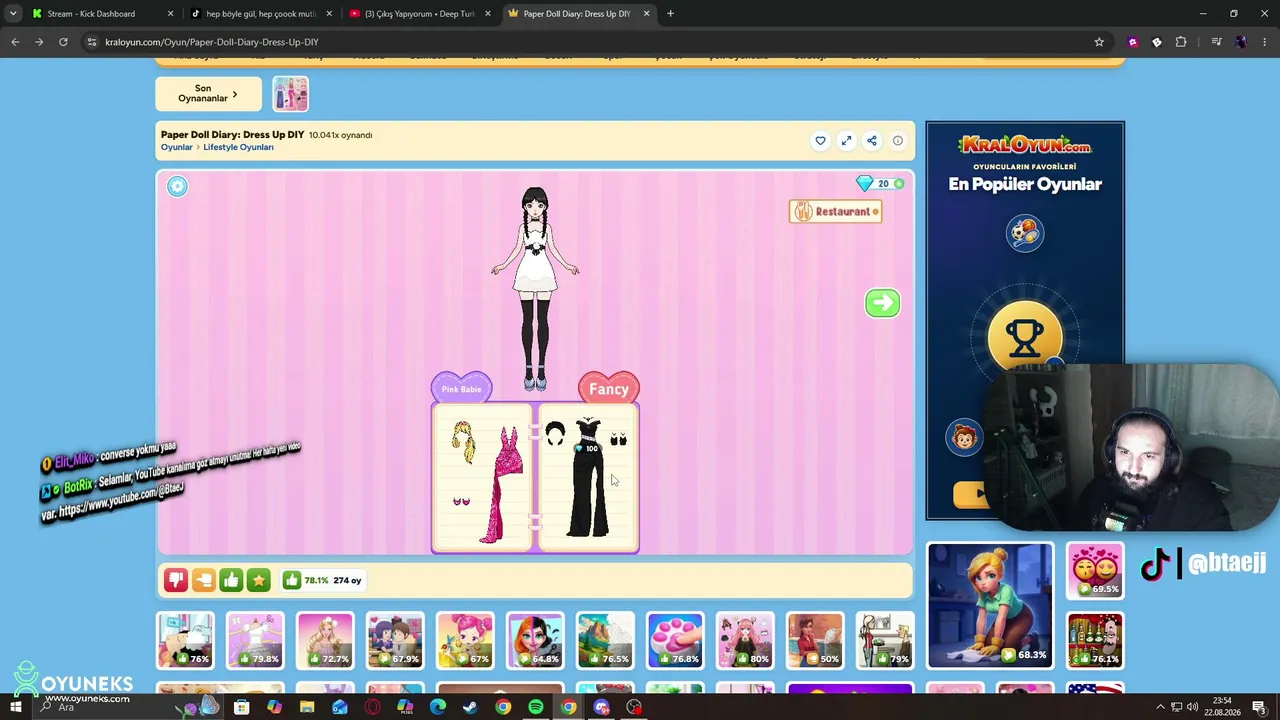The image size is (1280, 720).
Task: Expand the Son Oynananlar recent games list
Action: (208, 94)
